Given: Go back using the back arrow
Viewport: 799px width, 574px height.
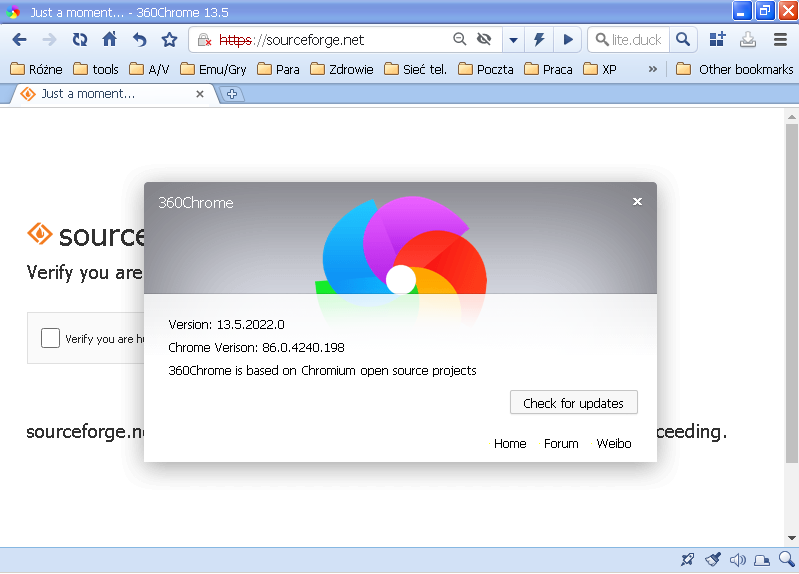Looking at the screenshot, I should point(19,40).
